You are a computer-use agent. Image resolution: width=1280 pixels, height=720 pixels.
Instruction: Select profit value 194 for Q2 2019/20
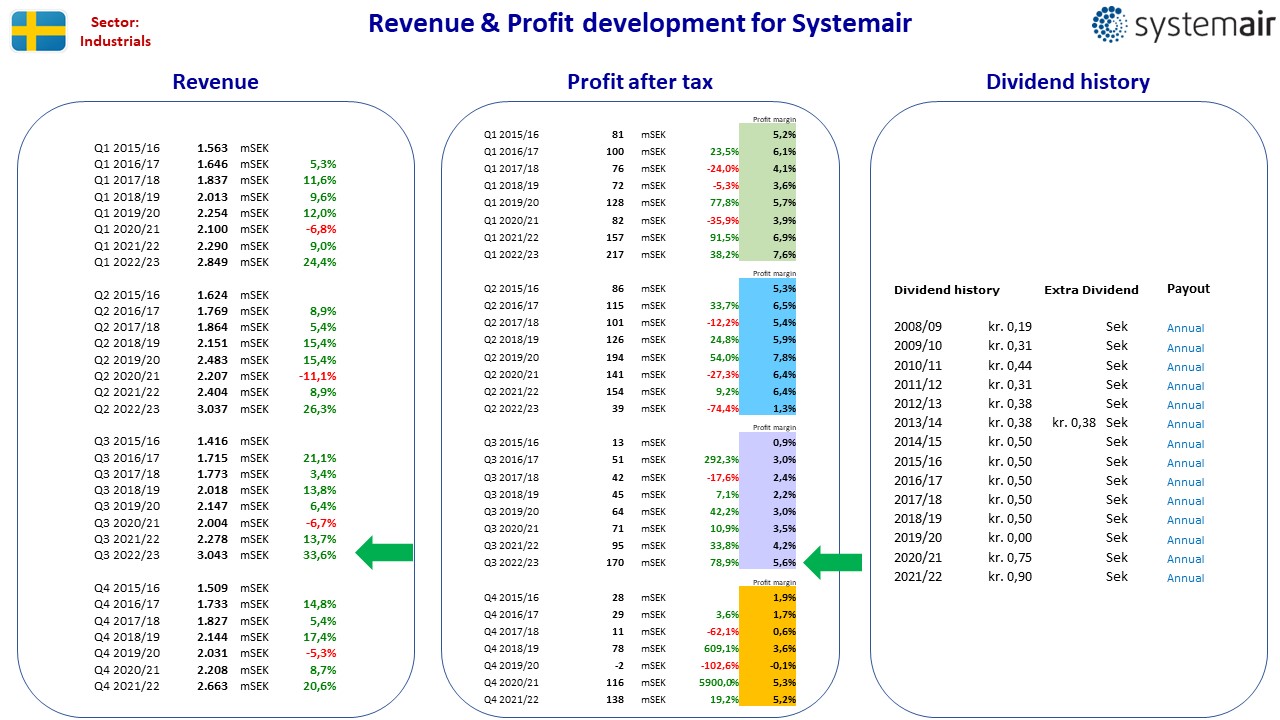(x=616, y=357)
